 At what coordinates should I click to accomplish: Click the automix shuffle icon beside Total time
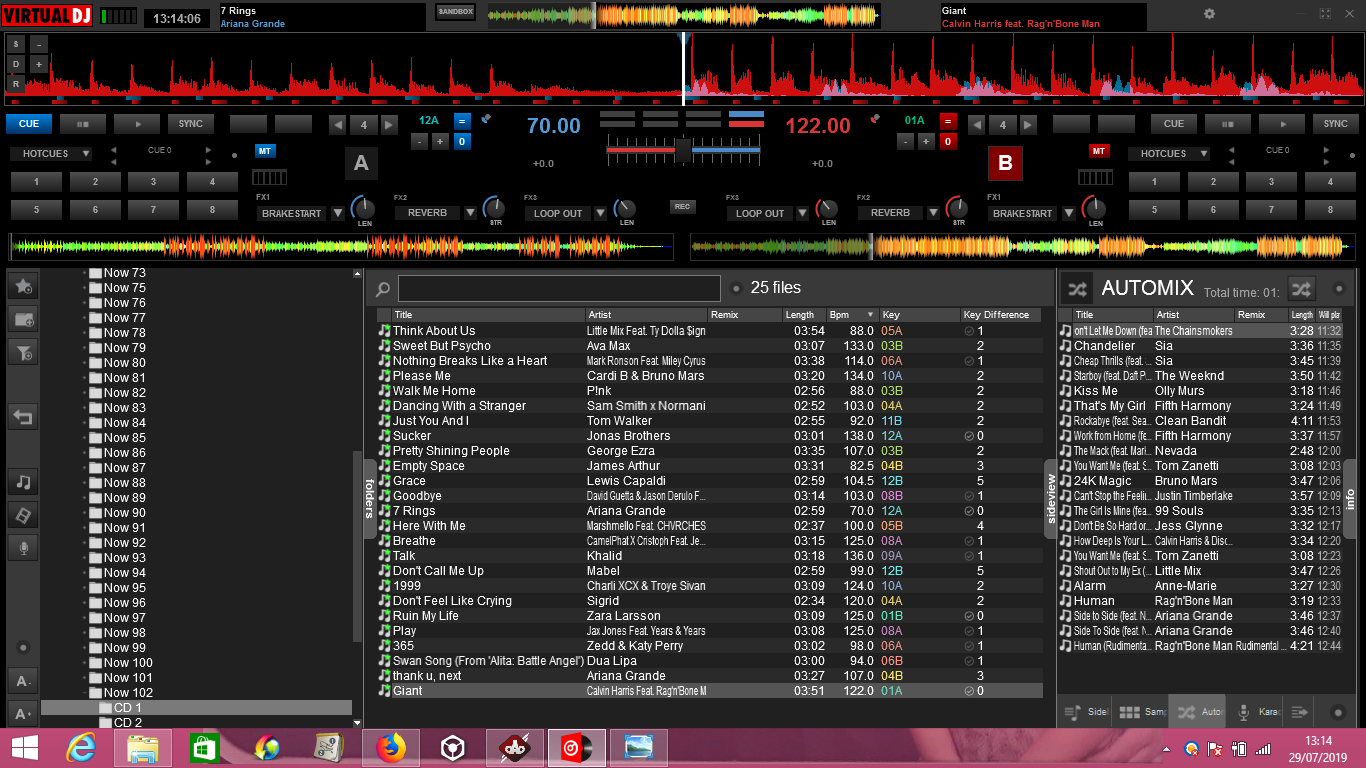[1301, 288]
